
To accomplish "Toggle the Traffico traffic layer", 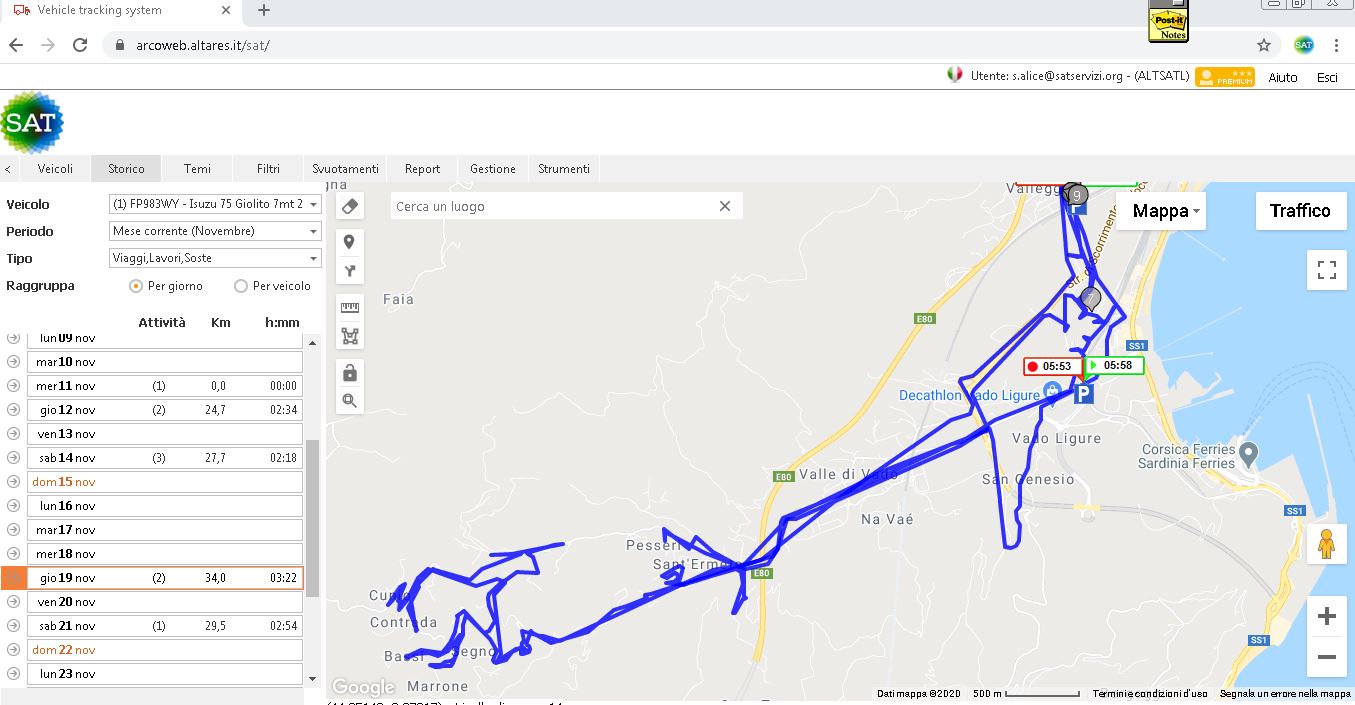I will click(1299, 211).
